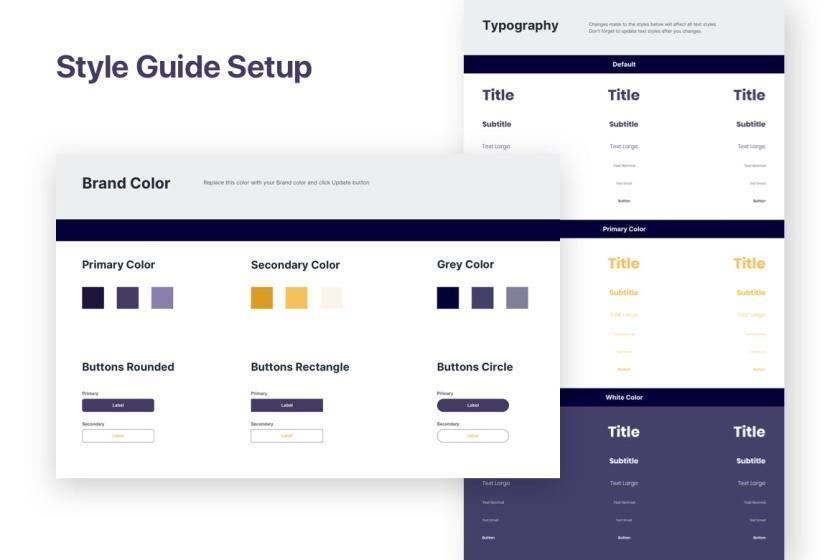Click the dark navy brand color bar
This screenshot has height=560, width=840.
click(x=308, y=230)
